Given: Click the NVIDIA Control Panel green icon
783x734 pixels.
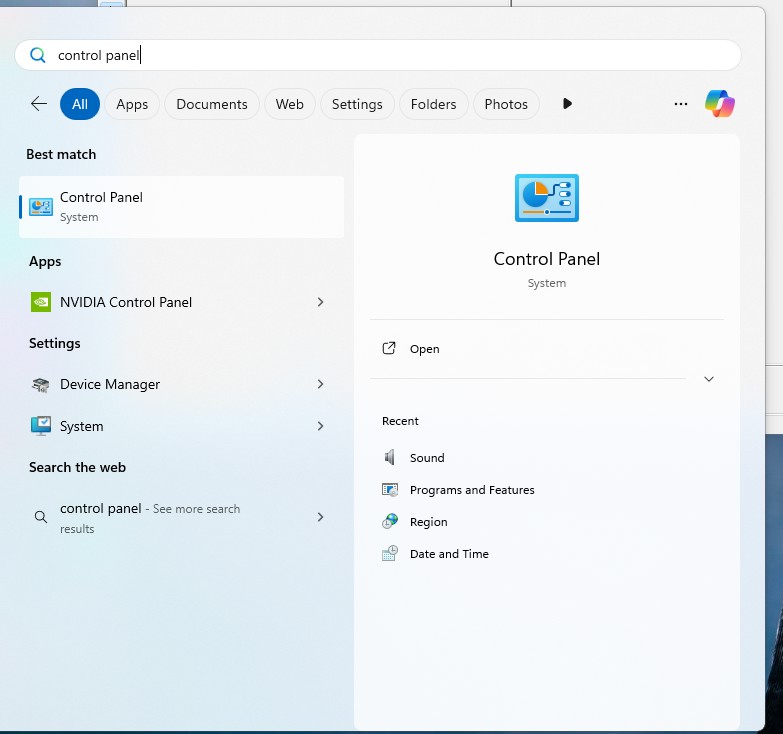Looking at the screenshot, I should tap(41, 302).
